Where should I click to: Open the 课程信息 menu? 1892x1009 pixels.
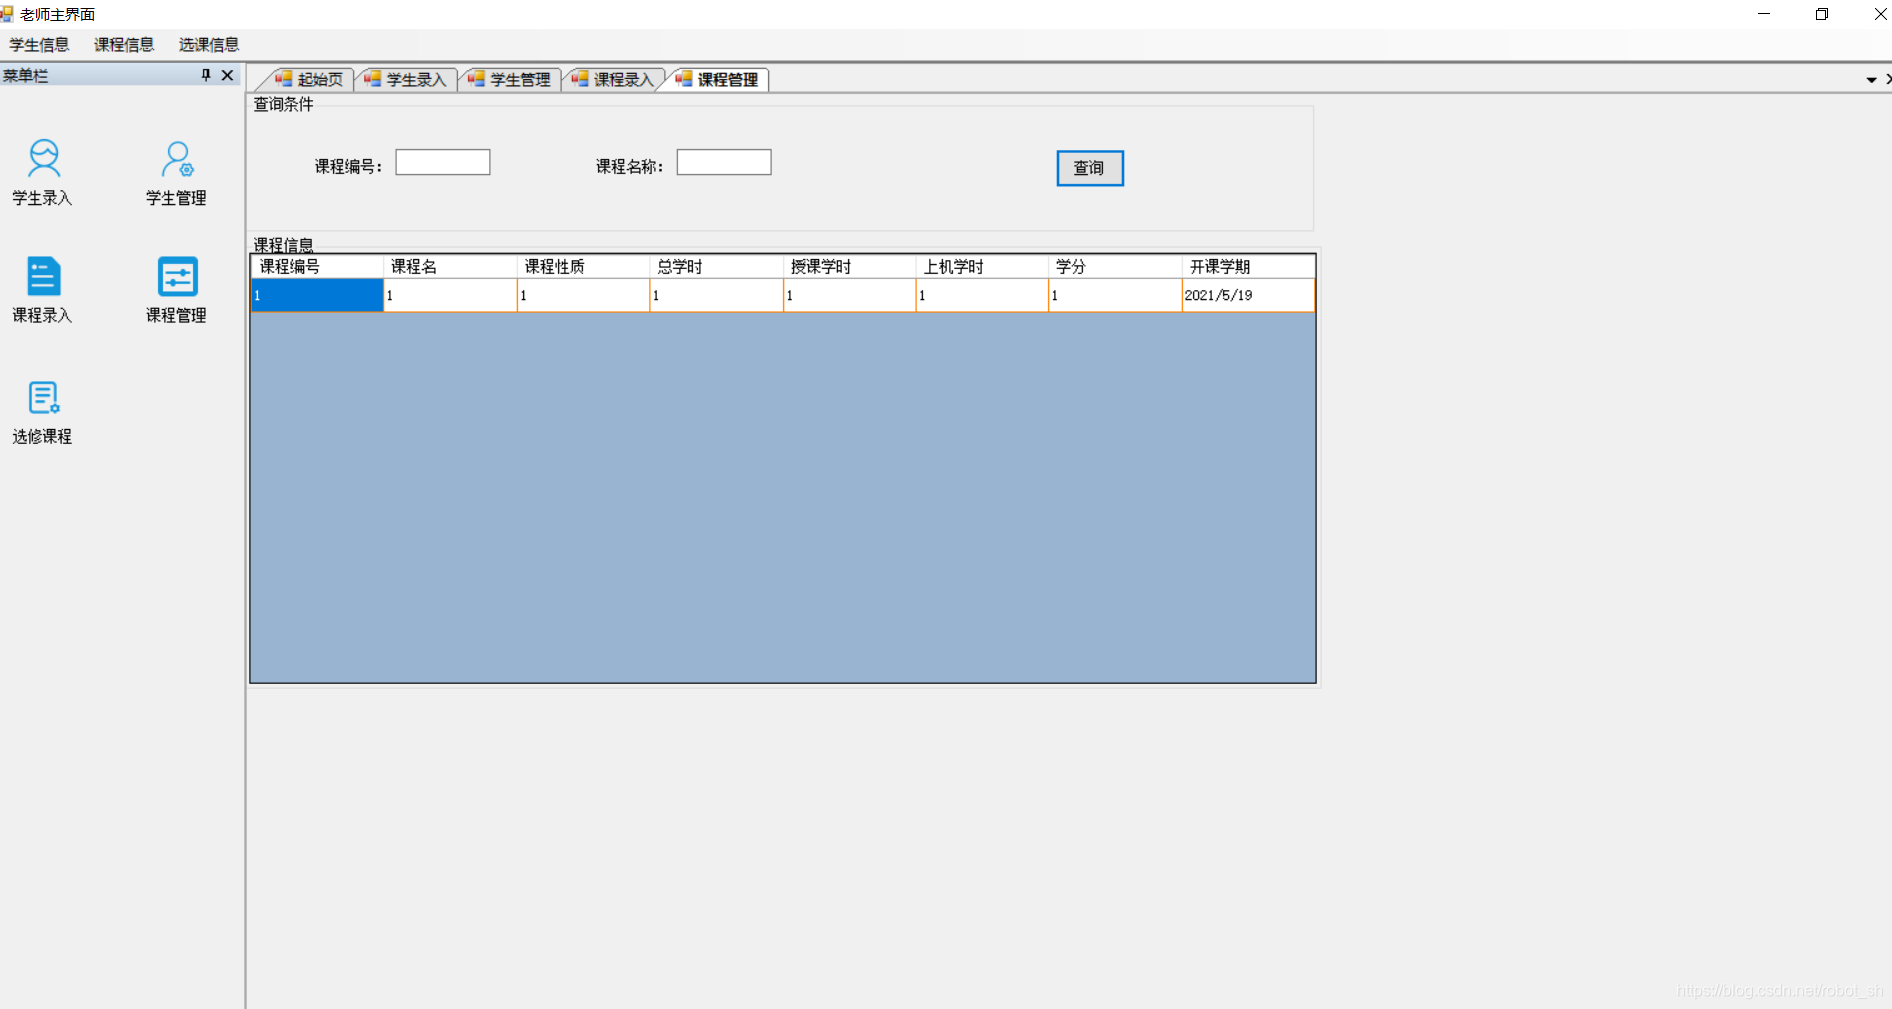click(124, 44)
